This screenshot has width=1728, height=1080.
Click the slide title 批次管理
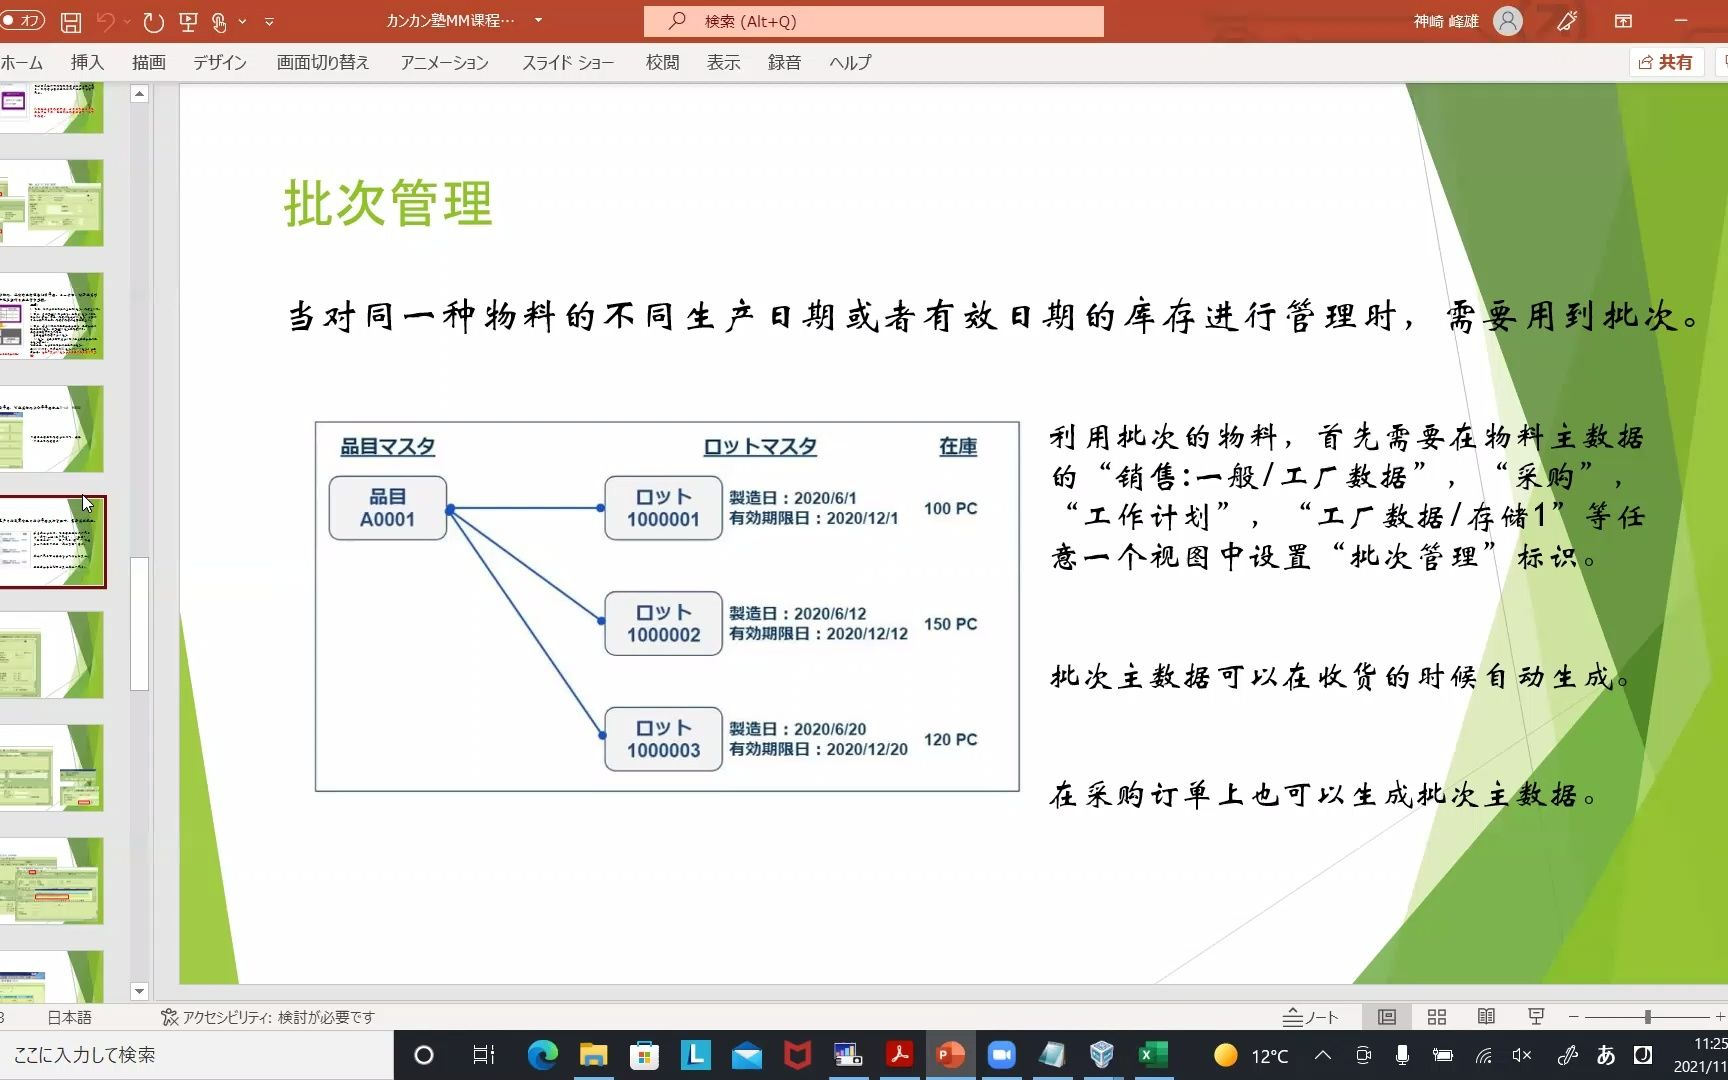point(388,203)
